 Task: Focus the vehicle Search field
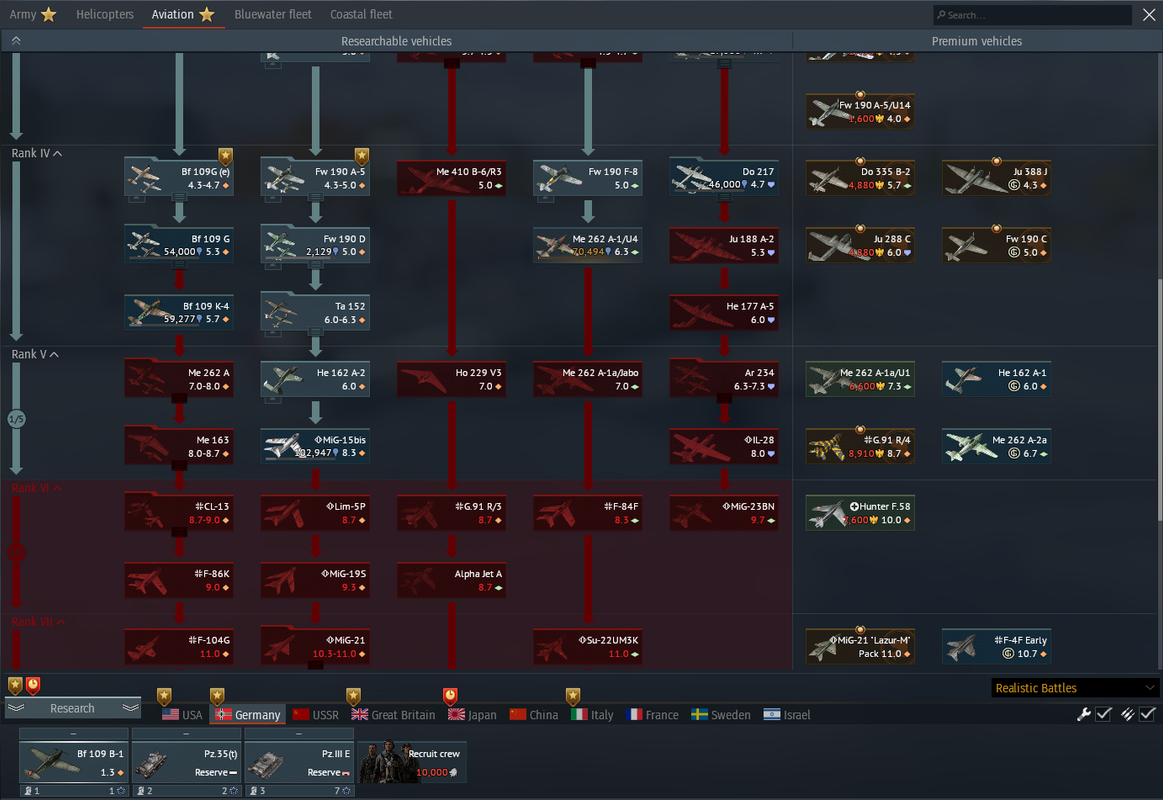(1032, 15)
